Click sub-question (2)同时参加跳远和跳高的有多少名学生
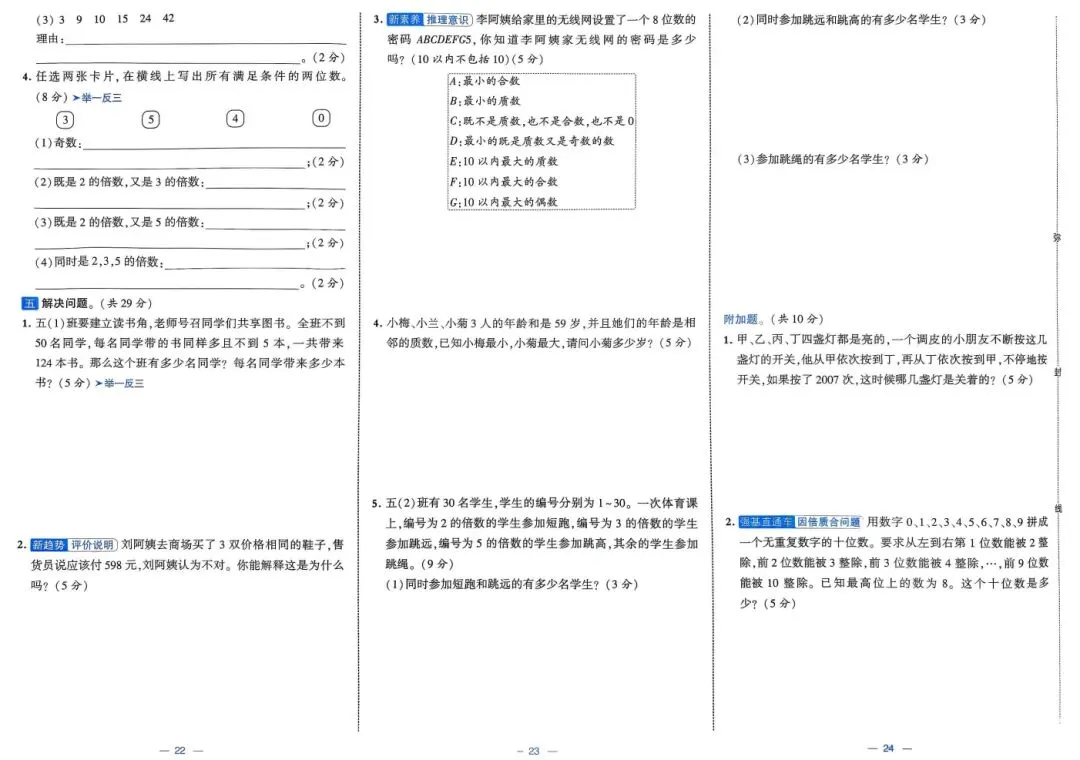Screen dimensions: 1080x760 [x=861, y=20]
